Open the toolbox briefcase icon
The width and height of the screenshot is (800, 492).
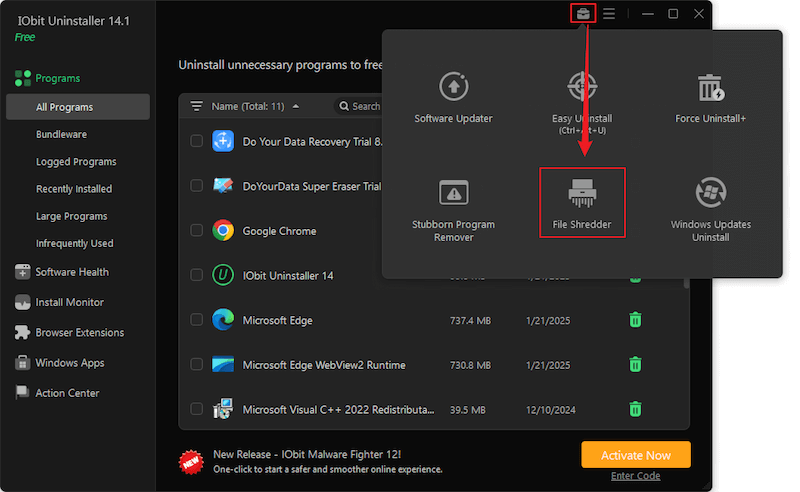click(583, 14)
